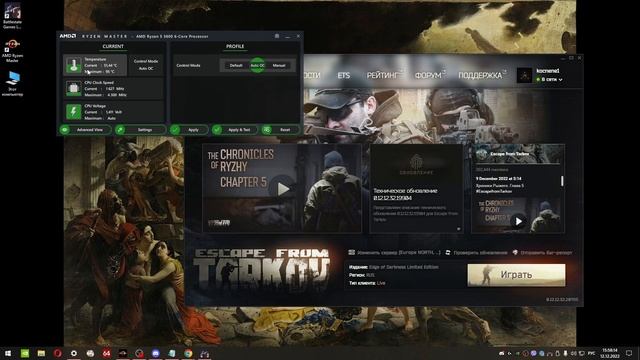The image size is (640, 360).
Task: Open the NVIDIA app in the taskbar
Action: pos(25,353)
